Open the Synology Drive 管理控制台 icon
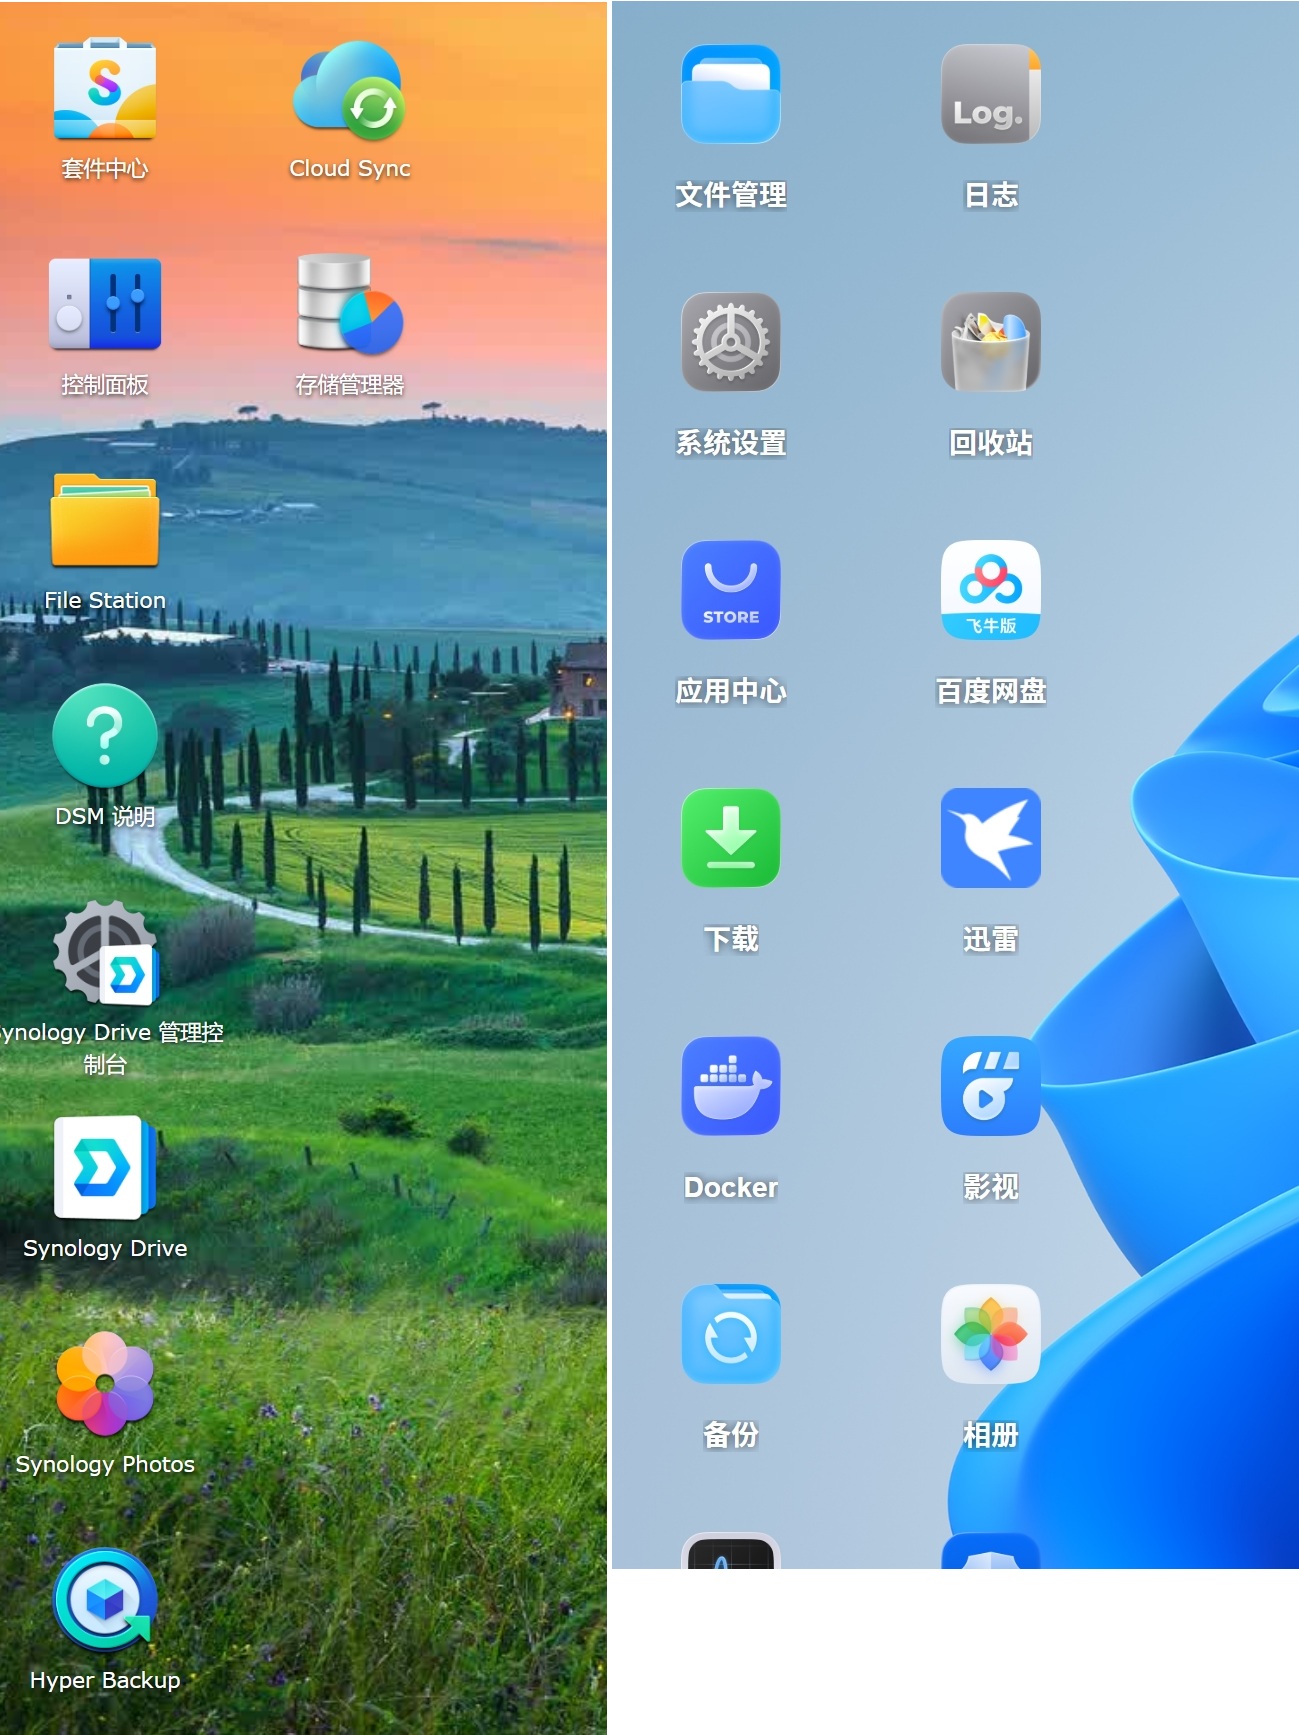The height and width of the screenshot is (1735, 1299). 105,953
